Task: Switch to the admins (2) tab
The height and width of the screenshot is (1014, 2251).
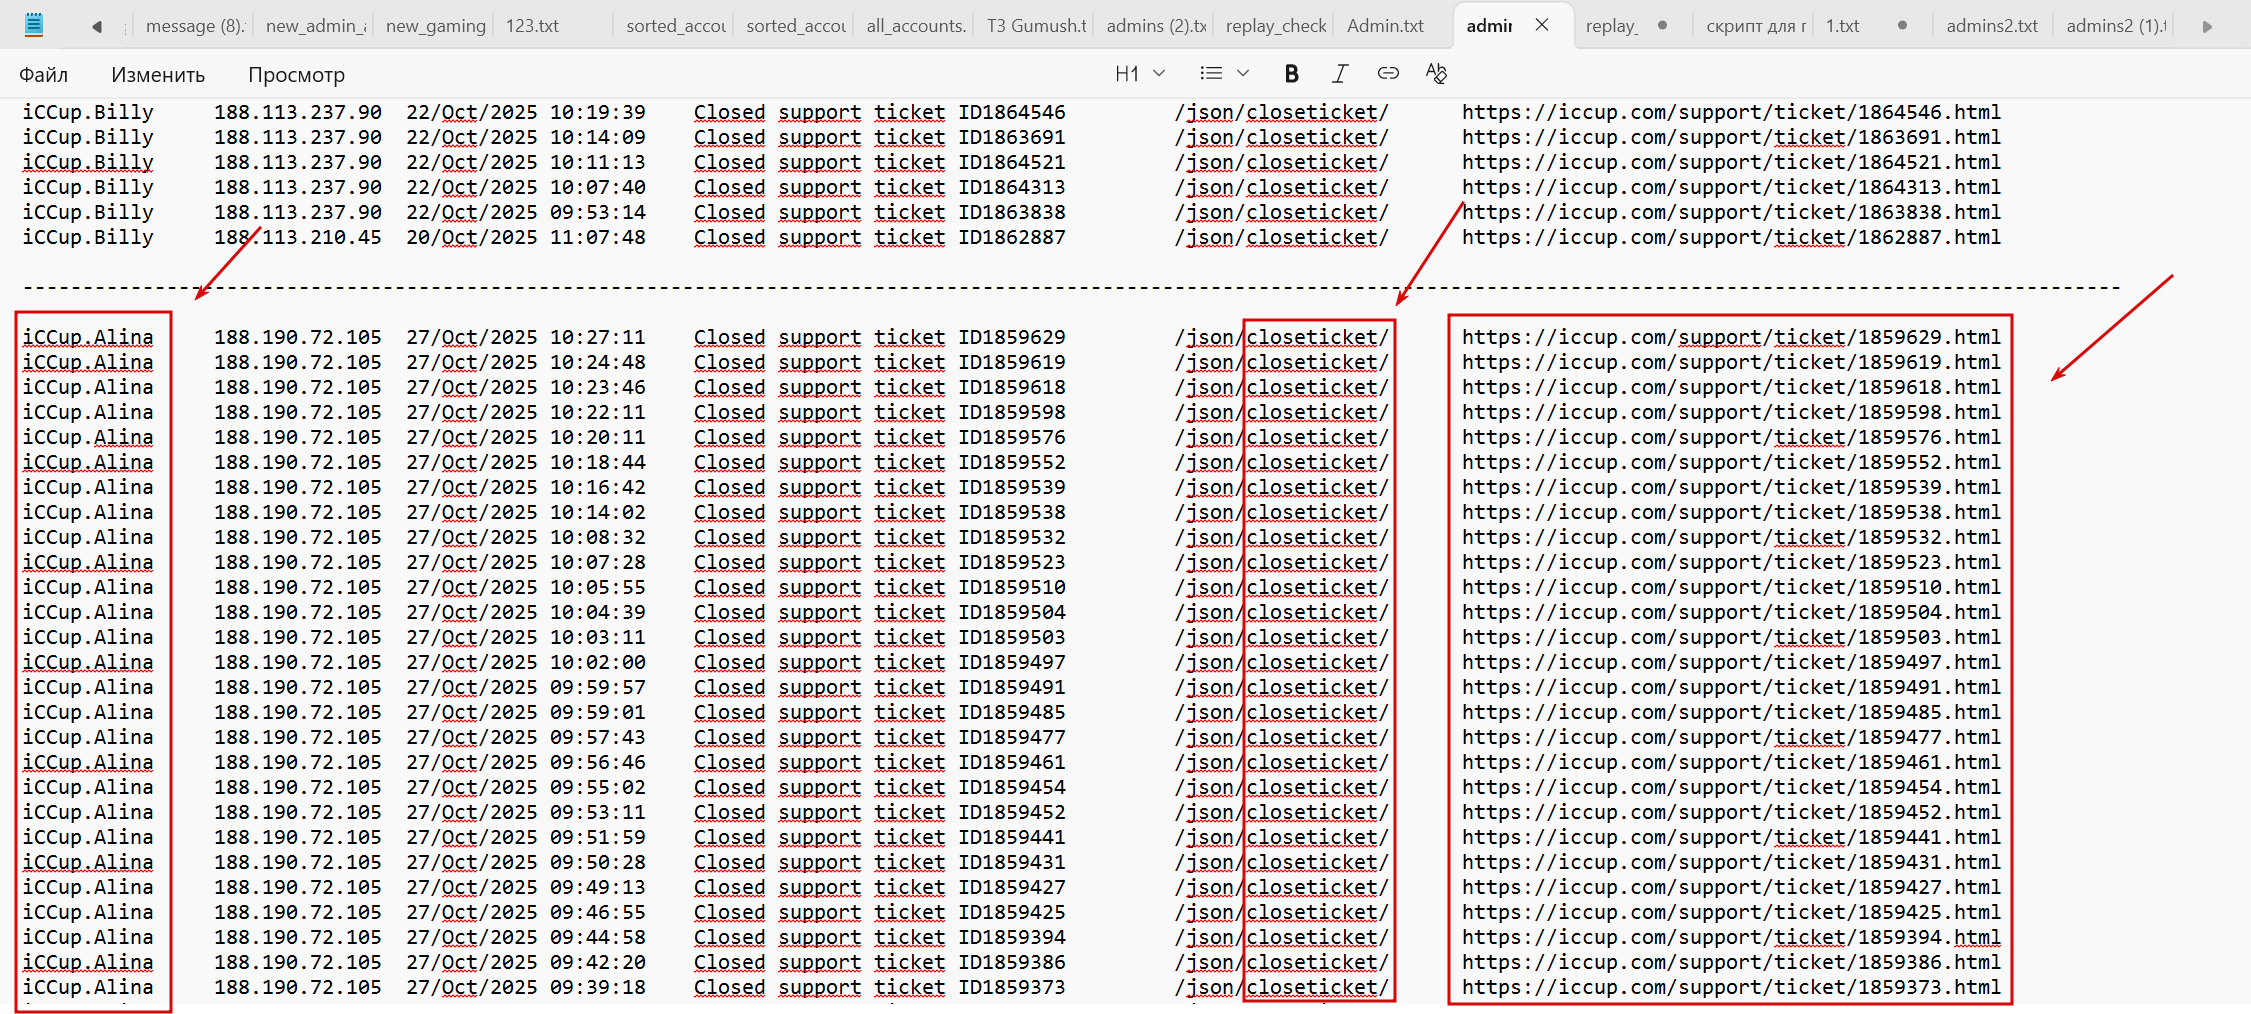Action: click(x=1156, y=26)
